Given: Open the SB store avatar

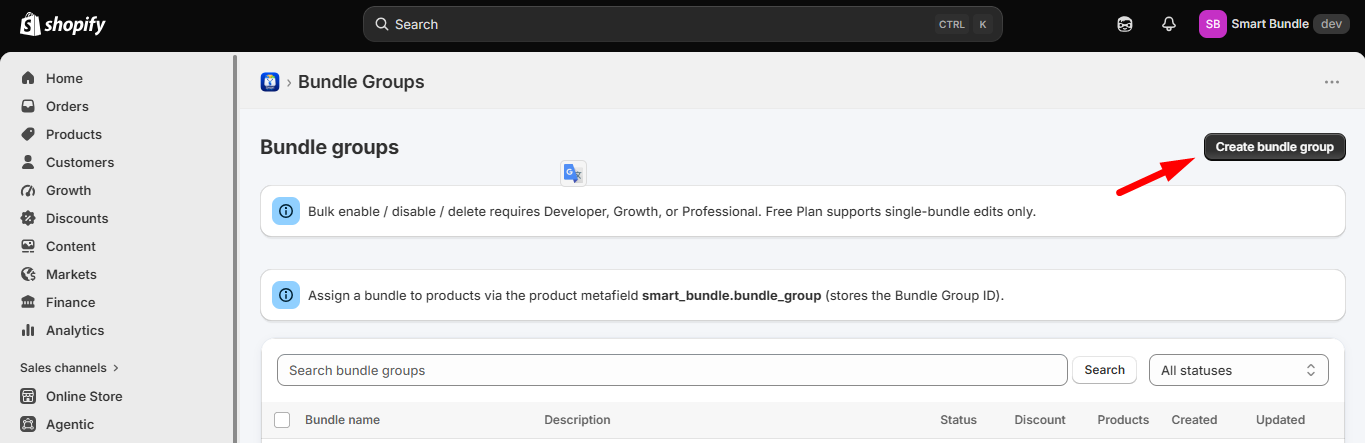Looking at the screenshot, I should pos(1213,24).
